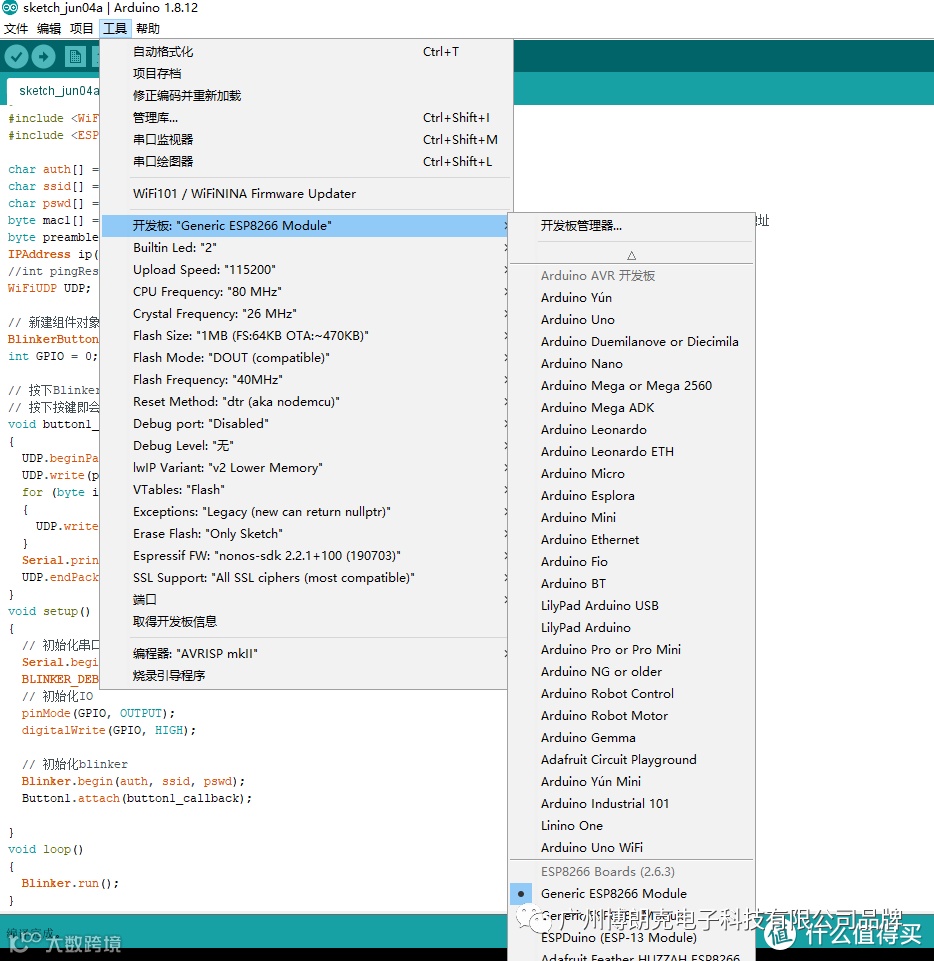Switch to the sketch_jun04a tab
This screenshot has width=934, height=961.
point(55,91)
